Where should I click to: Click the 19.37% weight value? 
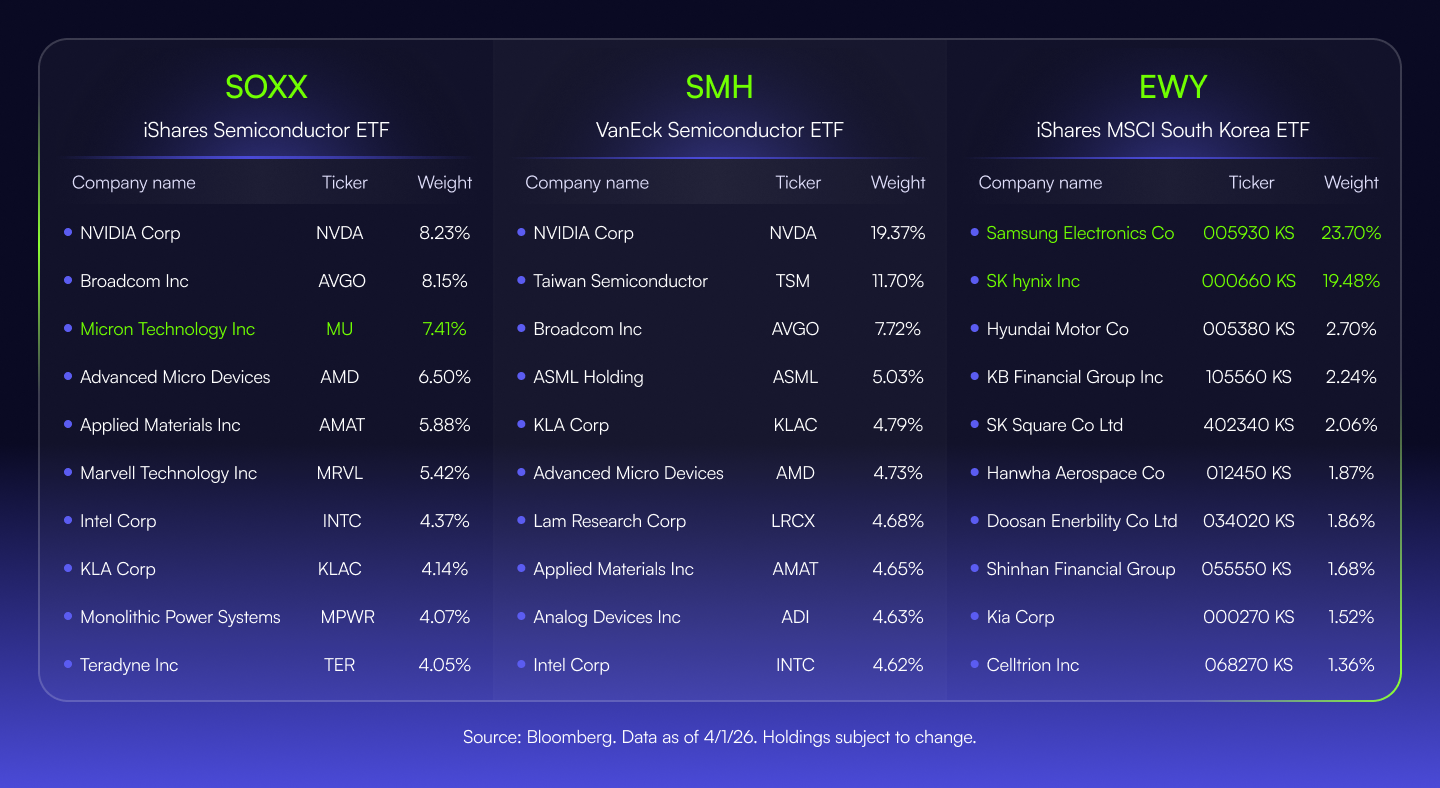tap(897, 233)
